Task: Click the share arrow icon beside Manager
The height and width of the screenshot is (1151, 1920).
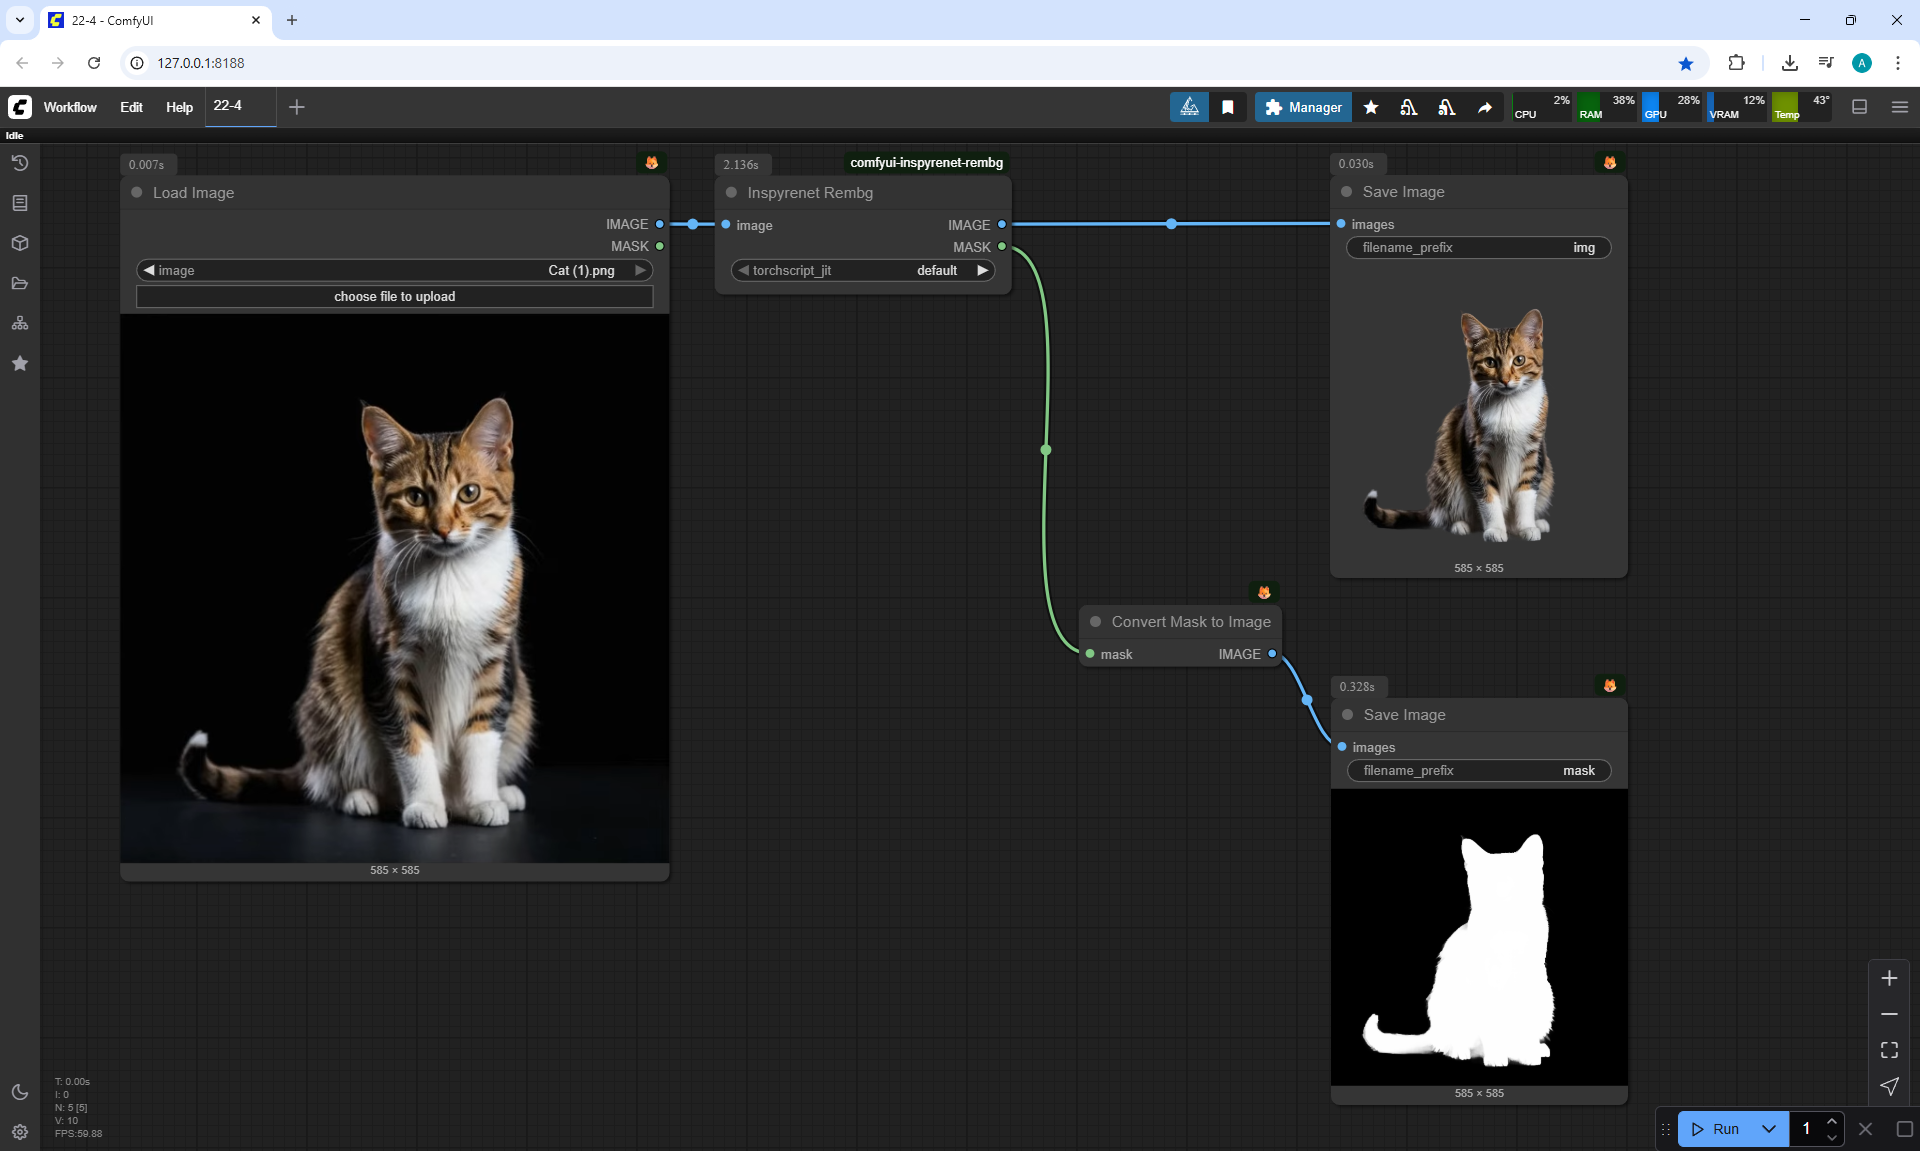Action: click(1485, 107)
